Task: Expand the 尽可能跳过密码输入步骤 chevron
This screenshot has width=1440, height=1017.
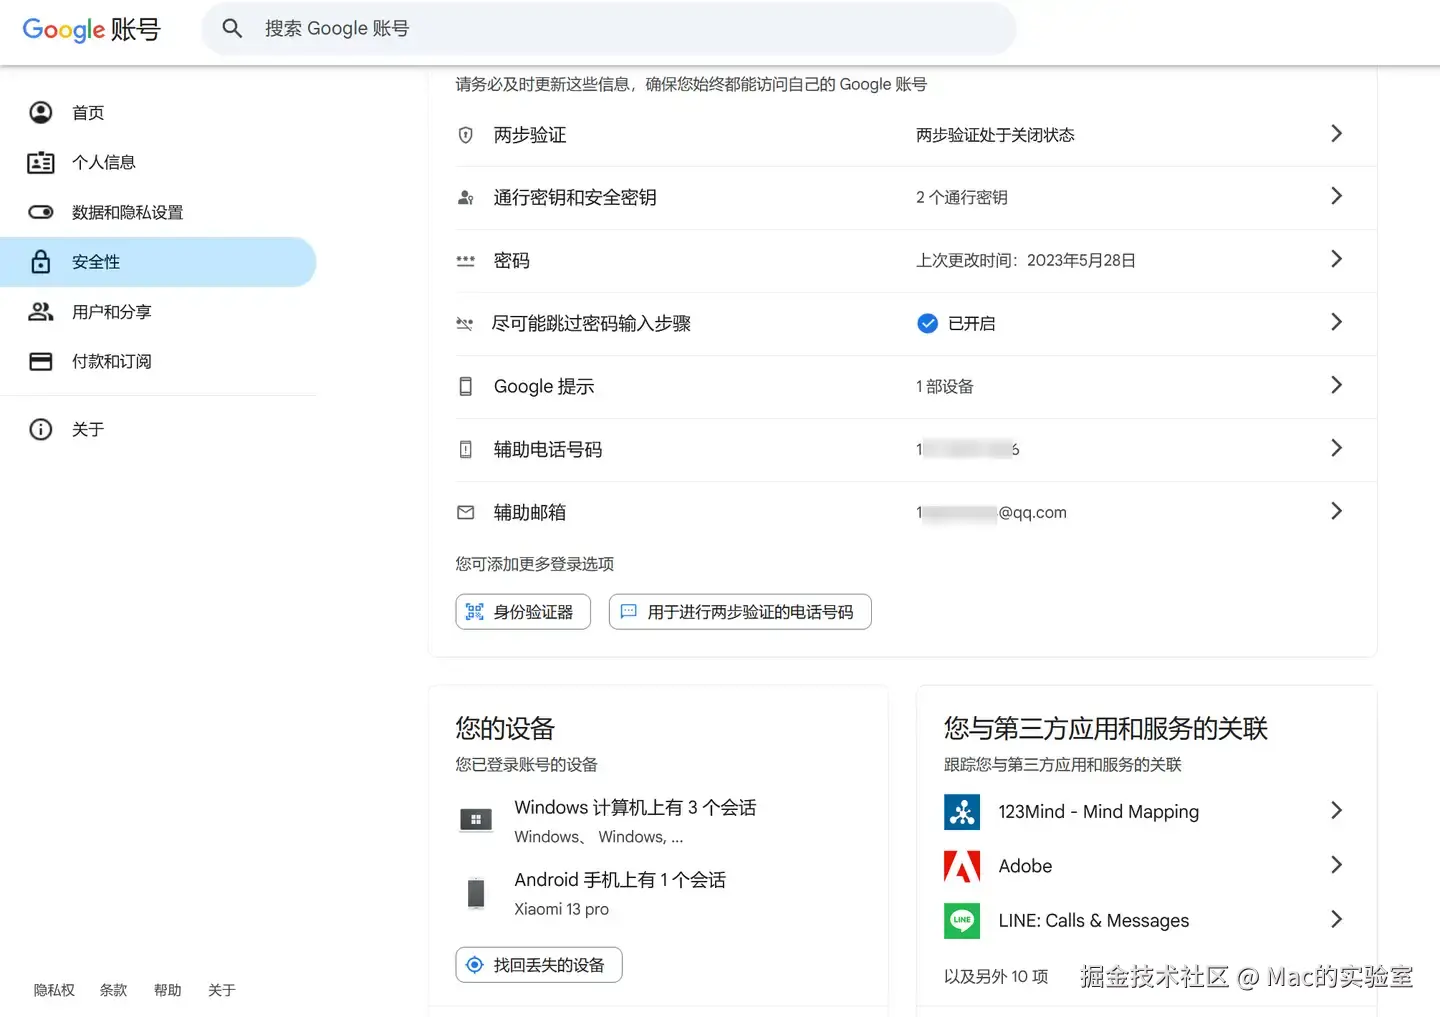Action: pyautogui.click(x=1336, y=323)
